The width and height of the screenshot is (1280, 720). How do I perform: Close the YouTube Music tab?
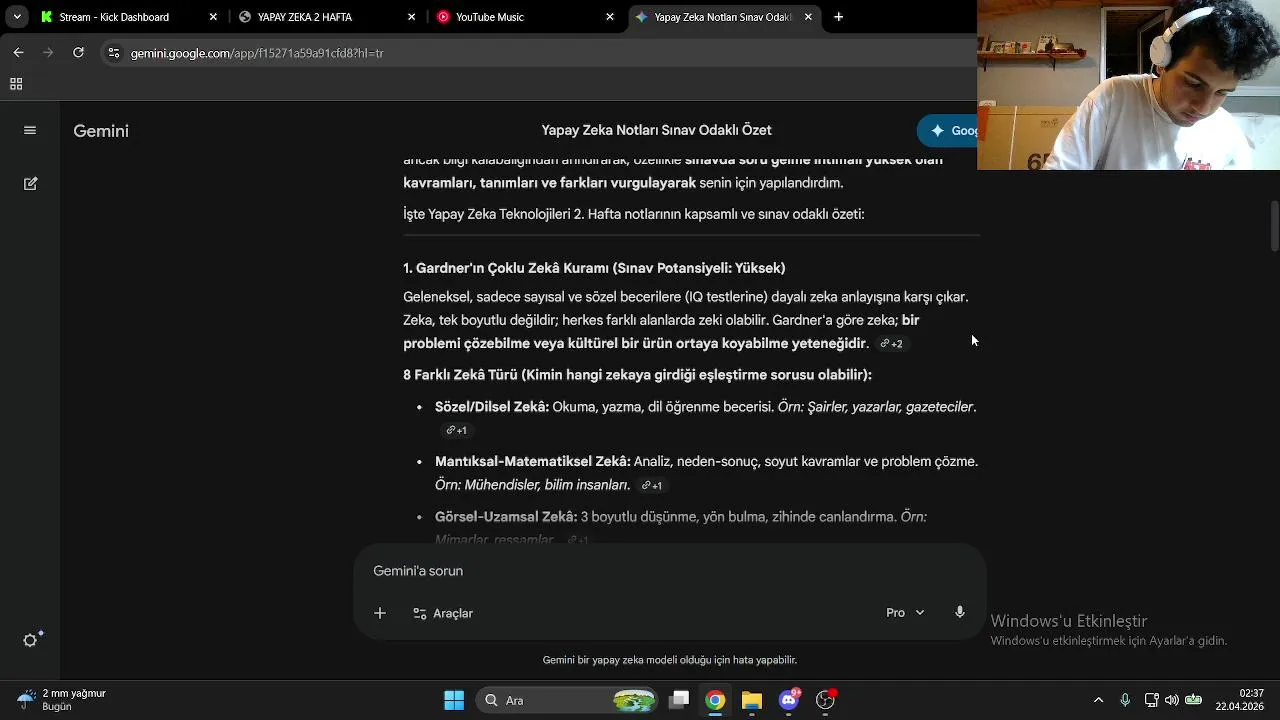click(x=610, y=17)
